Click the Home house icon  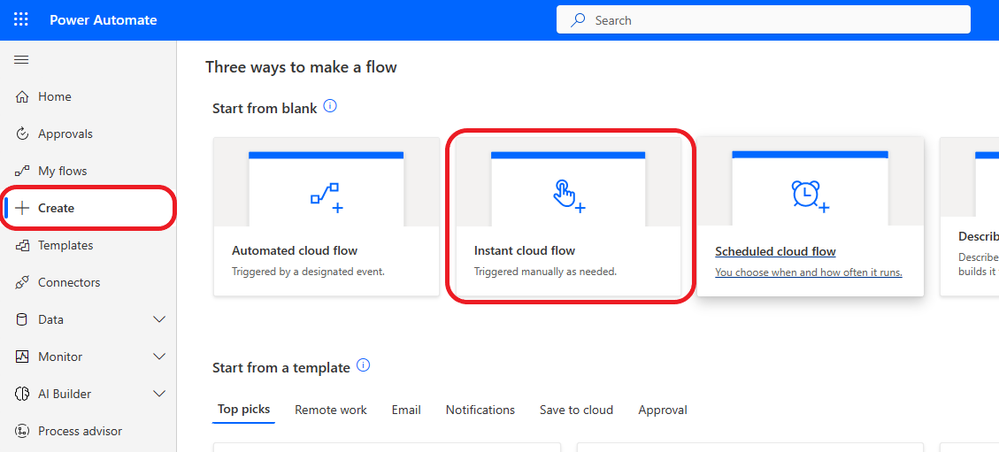22,97
